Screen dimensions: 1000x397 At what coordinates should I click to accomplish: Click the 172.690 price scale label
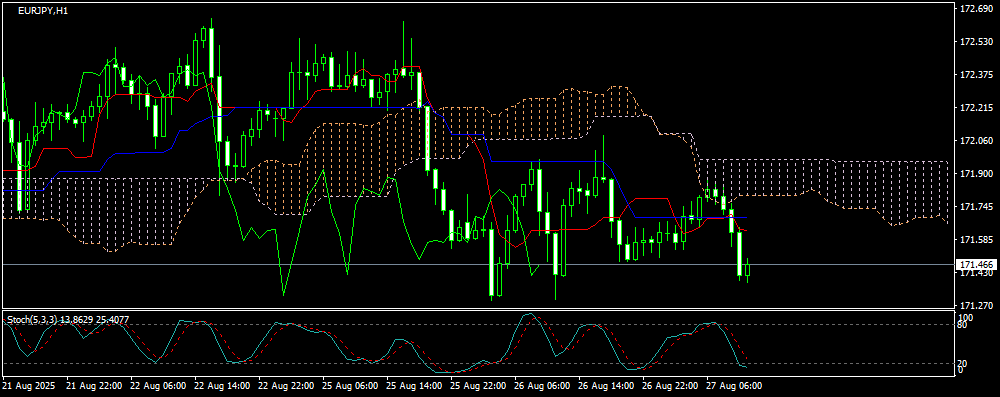tap(977, 9)
